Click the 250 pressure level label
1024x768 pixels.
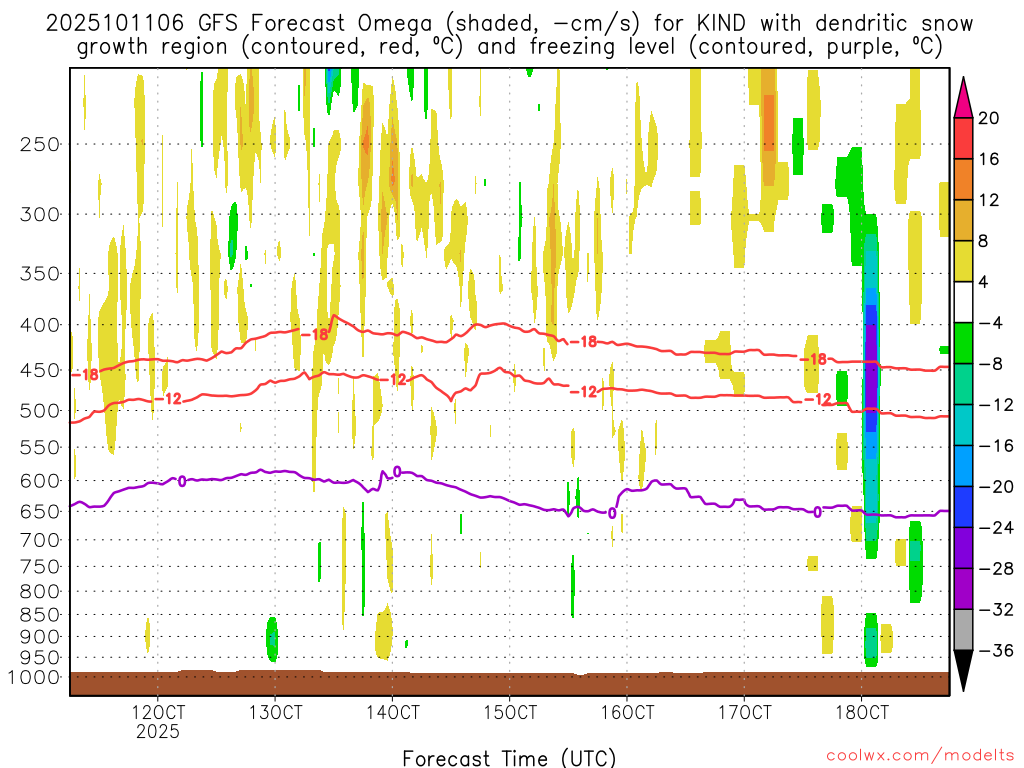coord(40,144)
